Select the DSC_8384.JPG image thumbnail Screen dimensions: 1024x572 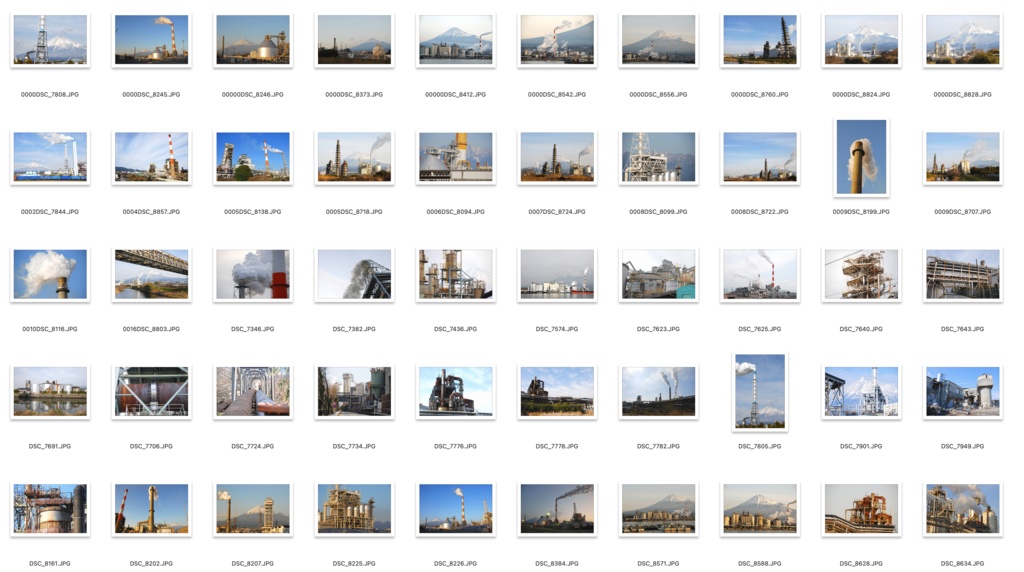[557, 509]
